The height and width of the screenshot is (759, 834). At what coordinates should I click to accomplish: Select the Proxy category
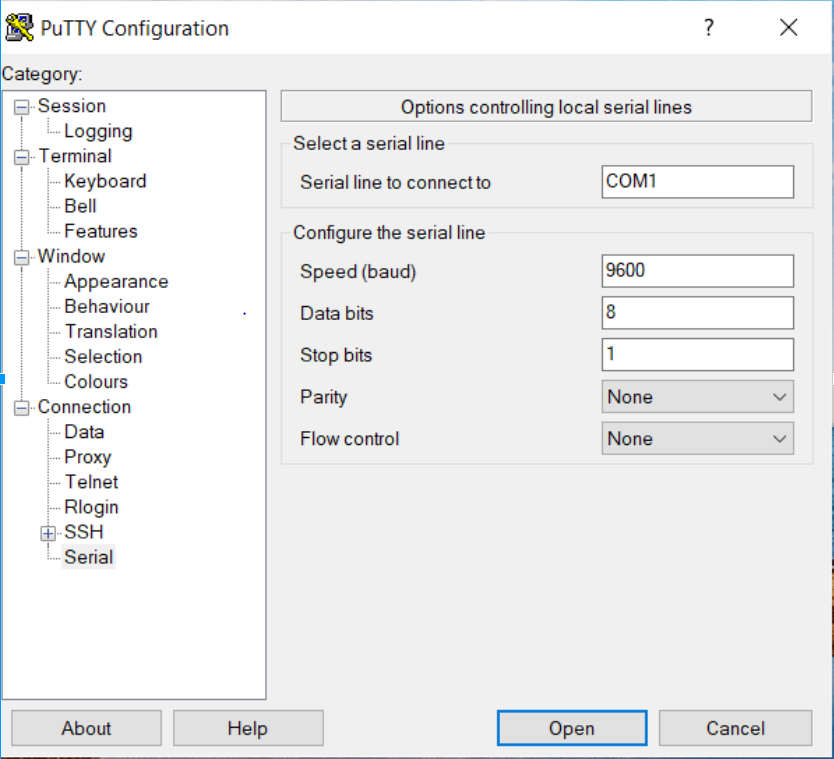click(88, 456)
